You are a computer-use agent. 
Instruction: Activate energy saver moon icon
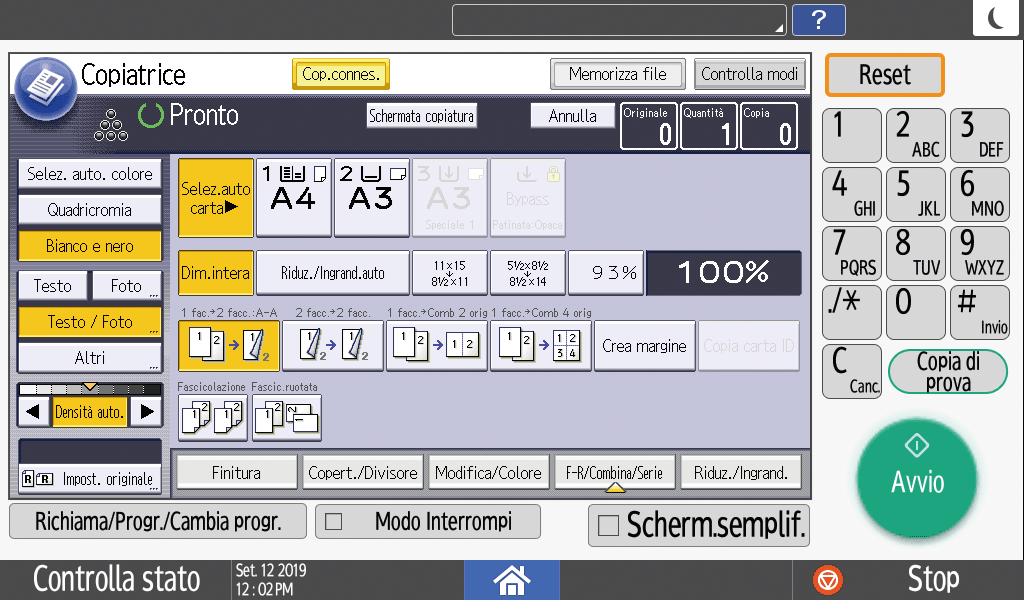click(x=995, y=18)
